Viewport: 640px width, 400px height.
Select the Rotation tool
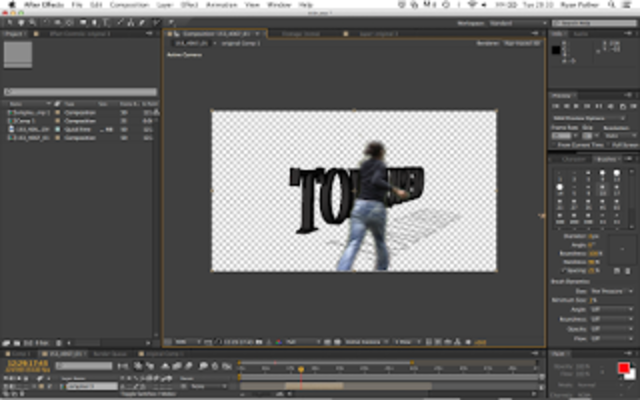pos(46,23)
